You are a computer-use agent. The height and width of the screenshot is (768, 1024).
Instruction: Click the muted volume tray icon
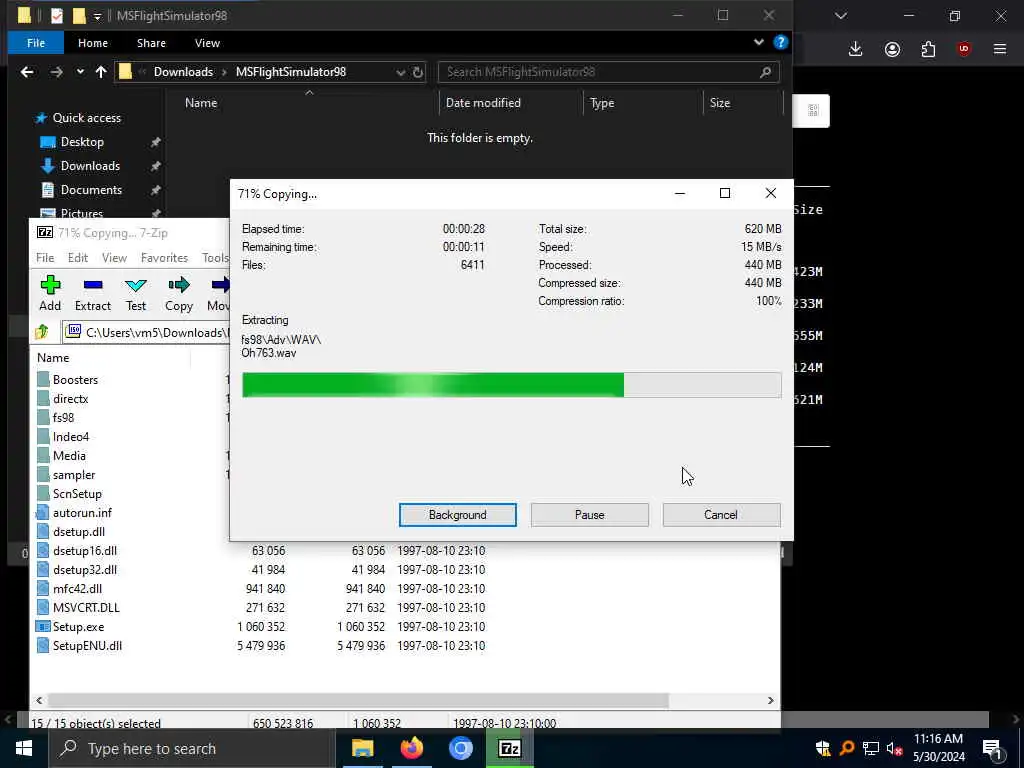[895, 748]
